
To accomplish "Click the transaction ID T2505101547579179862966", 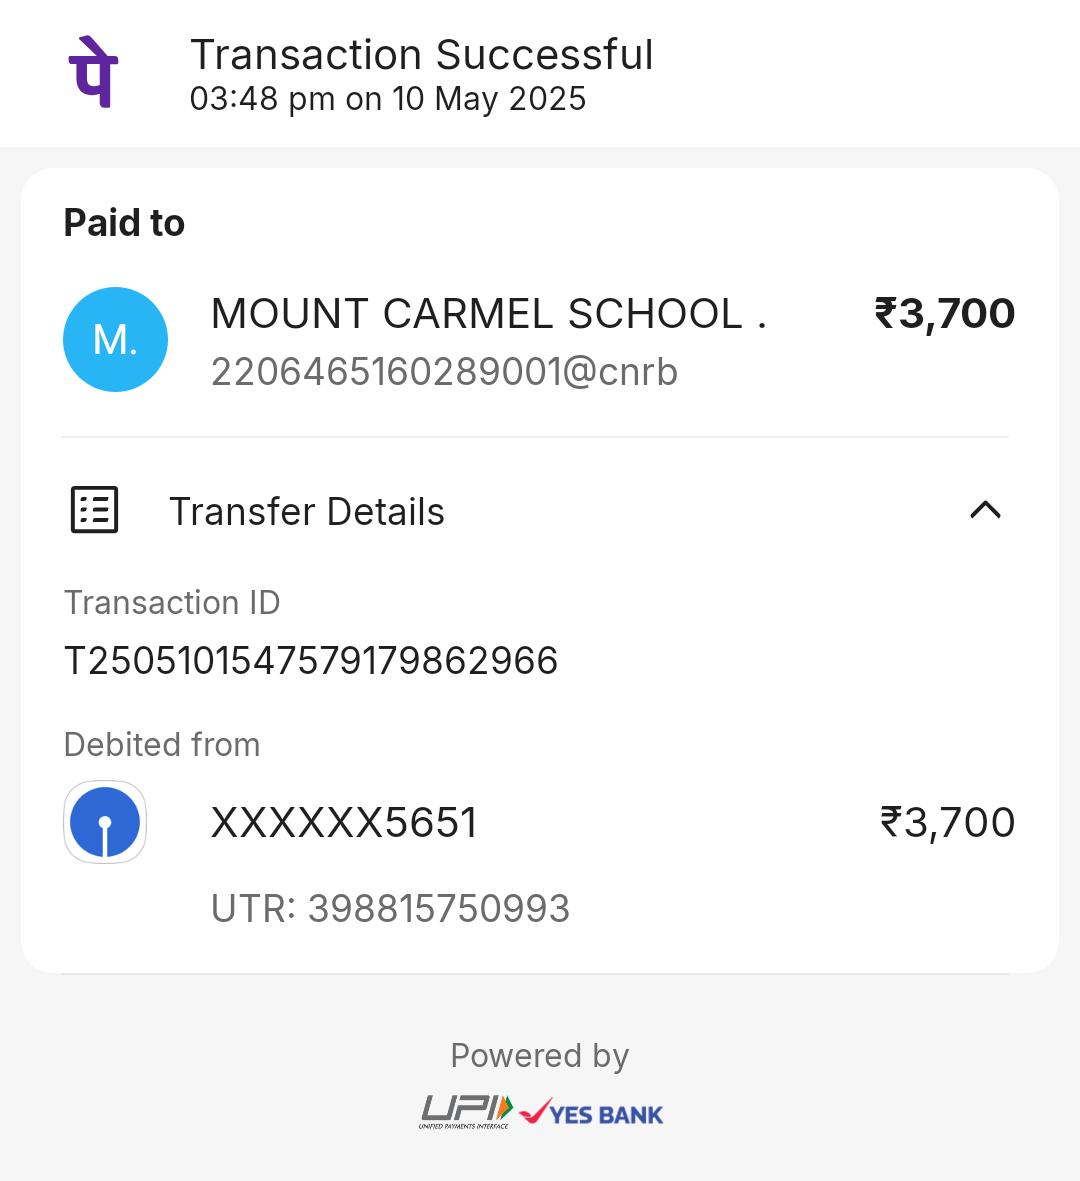I will click(311, 661).
